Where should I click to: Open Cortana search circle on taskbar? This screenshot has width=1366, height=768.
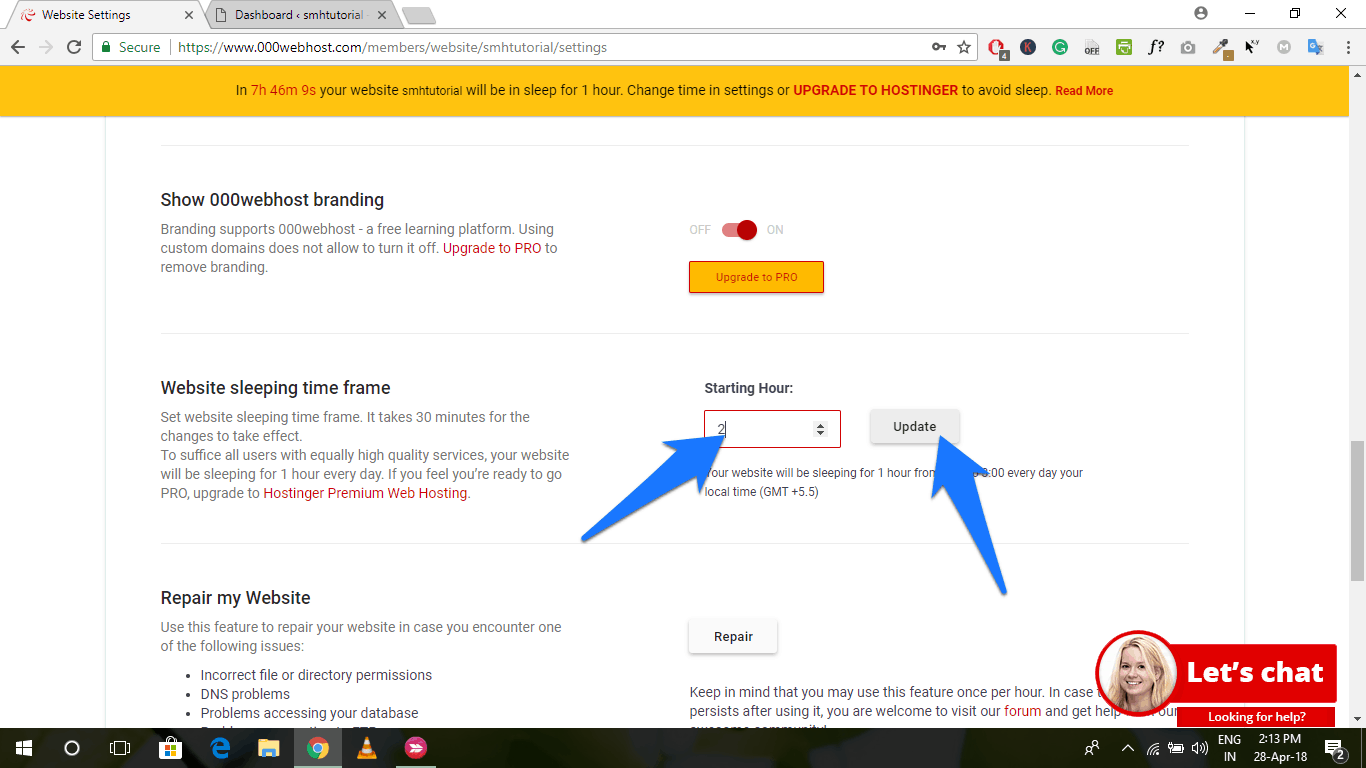pos(72,747)
